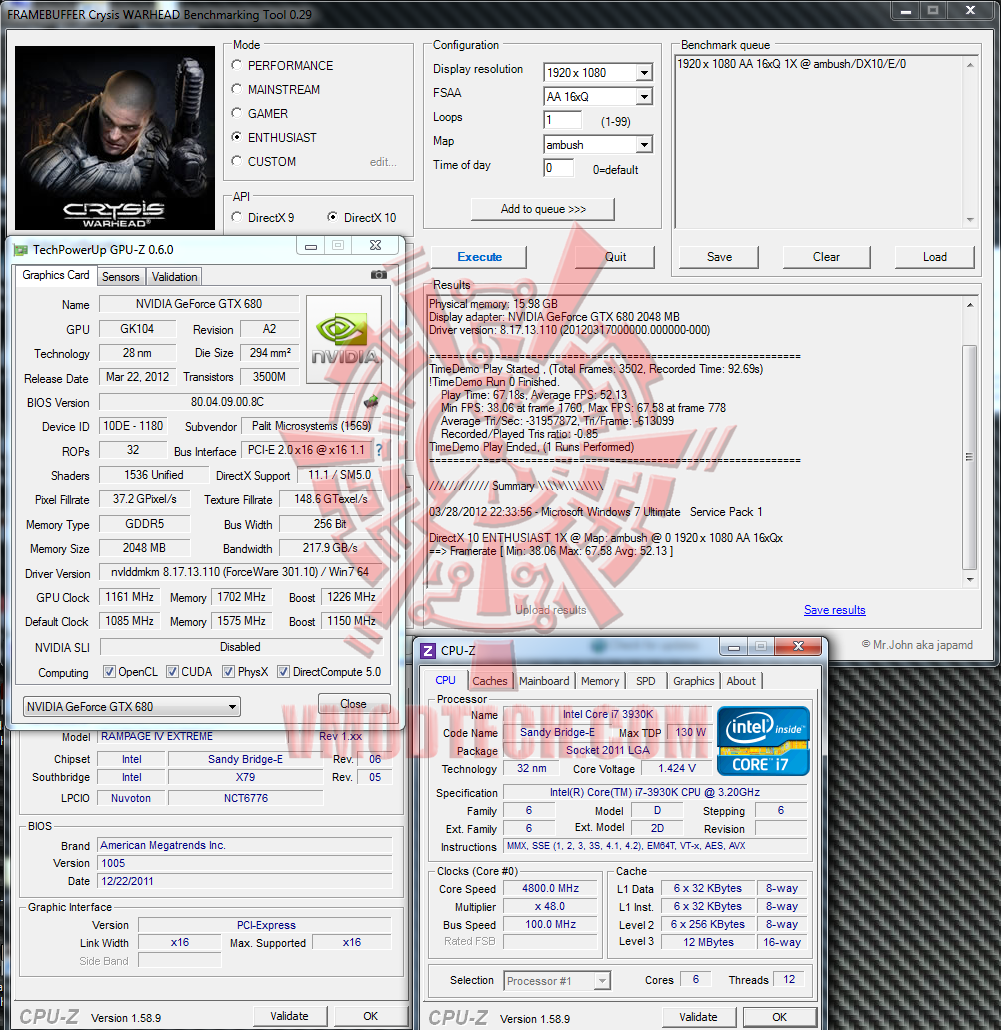Select the ENTHUSIAST mode radio button
Viewport: 1001px width, 1030px height.
tap(236, 137)
